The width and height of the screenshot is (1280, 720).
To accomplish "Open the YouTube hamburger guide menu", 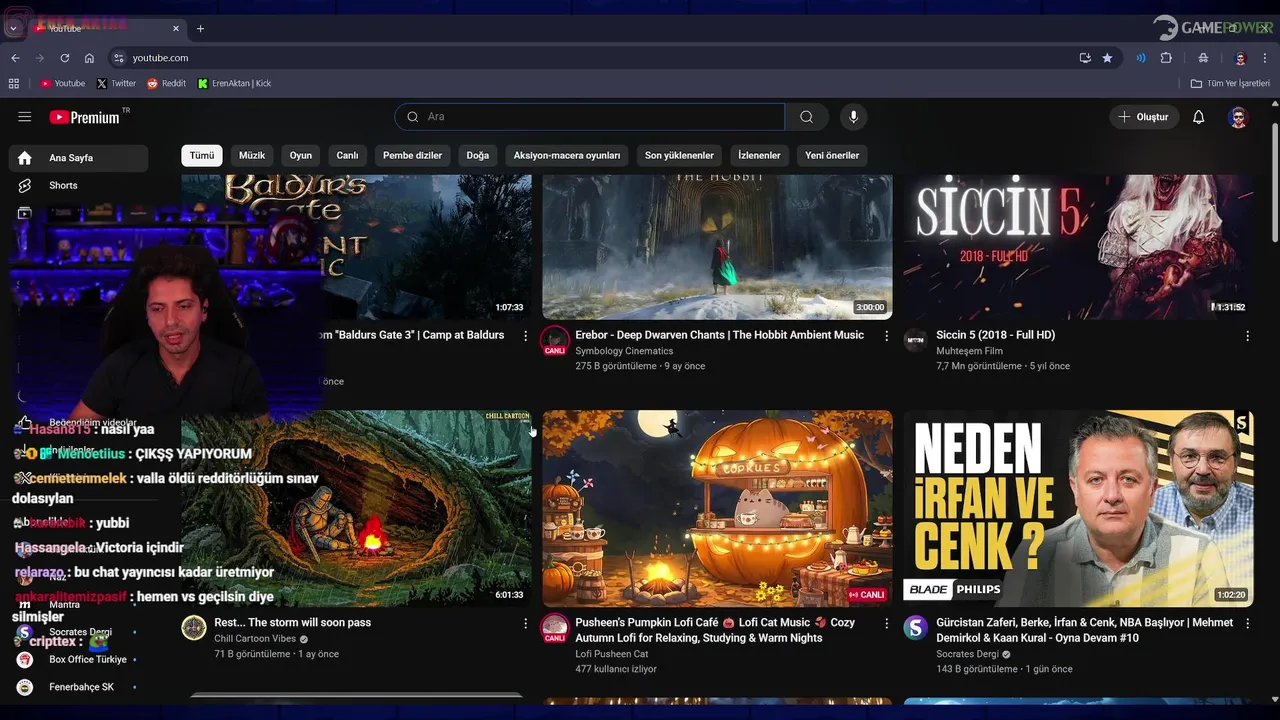I will (x=25, y=117).
